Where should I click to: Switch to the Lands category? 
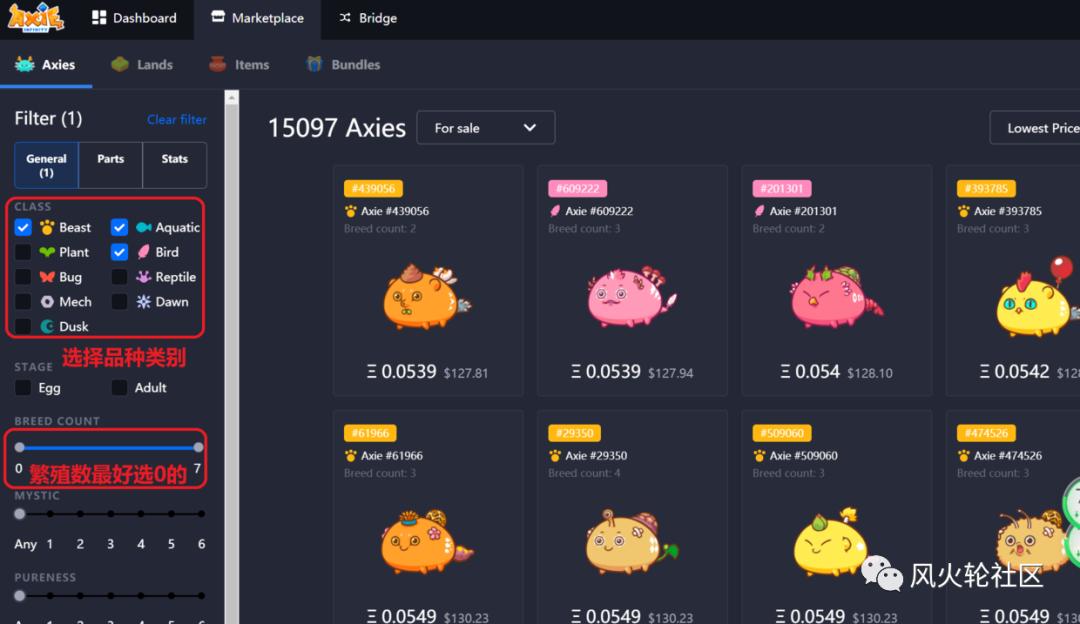click(x=142, y=65)
